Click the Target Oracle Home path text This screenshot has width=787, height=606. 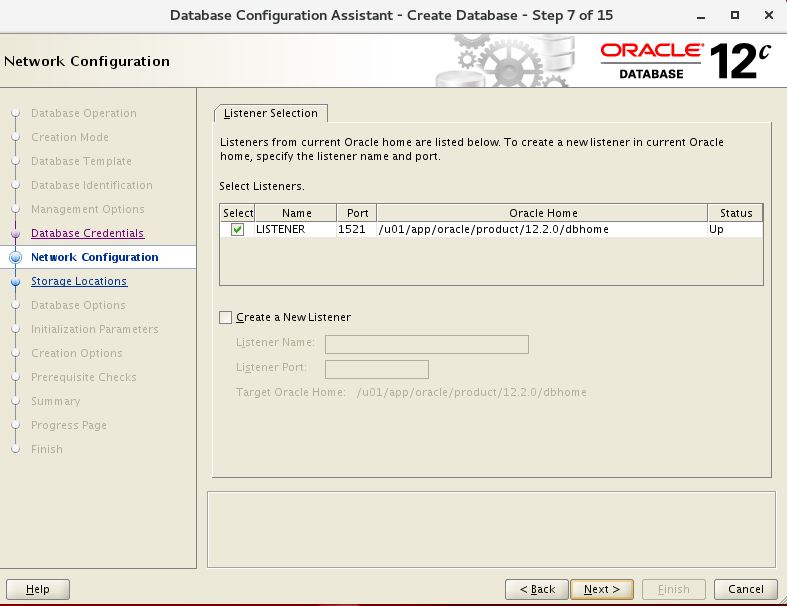click(x=471, y=392)
